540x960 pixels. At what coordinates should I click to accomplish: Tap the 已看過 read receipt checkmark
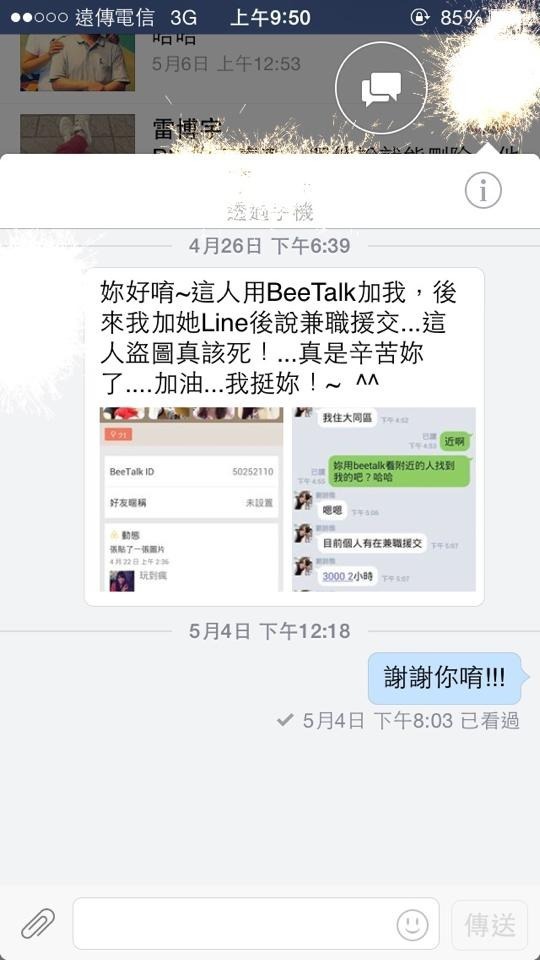tap(284, 721)
